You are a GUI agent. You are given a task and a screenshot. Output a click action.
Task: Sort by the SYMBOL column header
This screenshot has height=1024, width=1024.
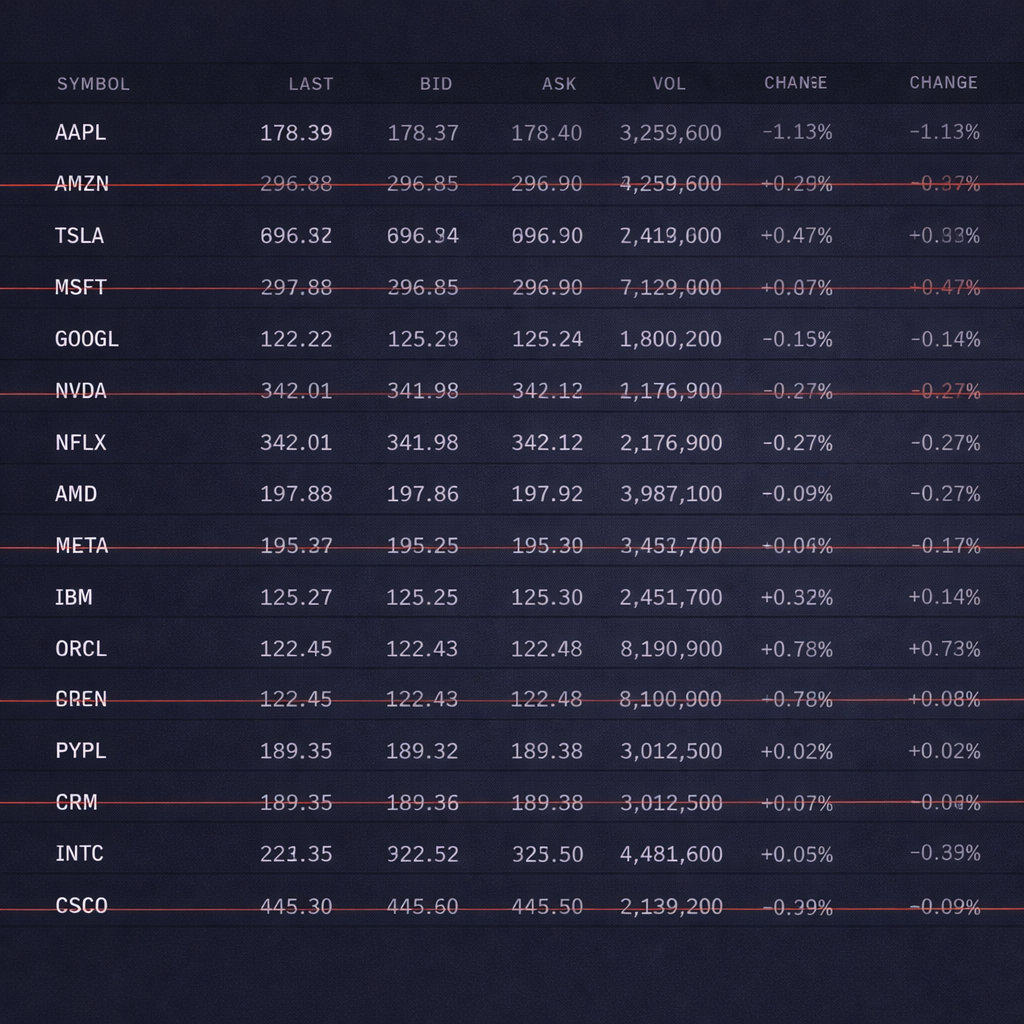(93, 84)
